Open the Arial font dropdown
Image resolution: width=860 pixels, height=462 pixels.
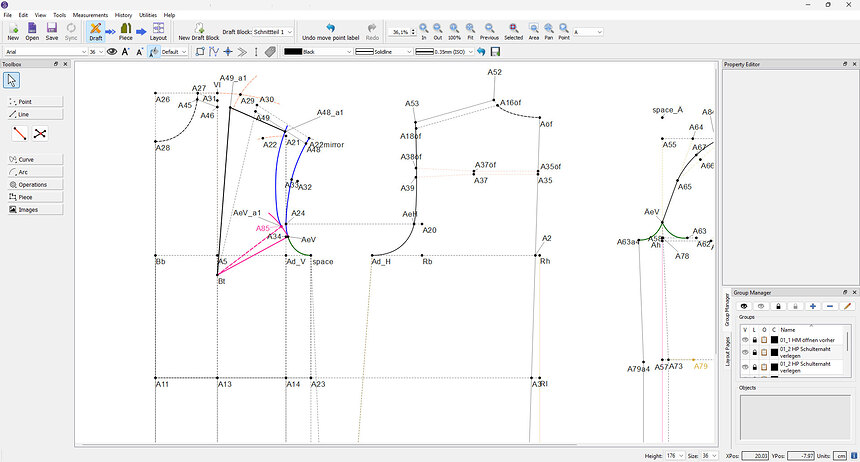click(x=46, y=52)
